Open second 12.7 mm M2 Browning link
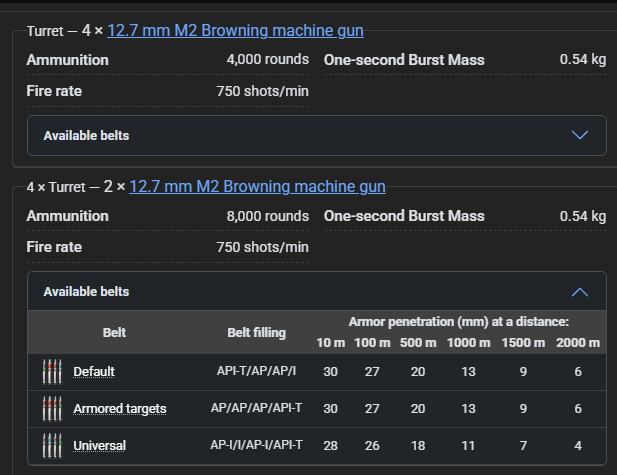The width and height of the screenshot is (617, 475). pos(257,187)
